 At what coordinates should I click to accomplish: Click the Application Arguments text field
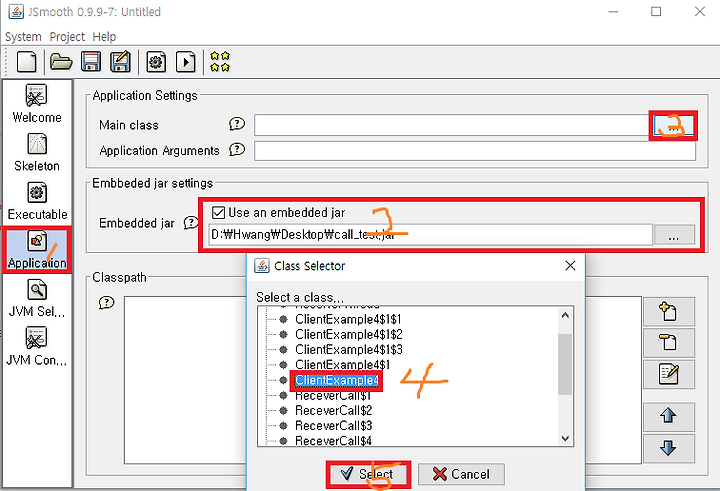click(x=475, y=151)
